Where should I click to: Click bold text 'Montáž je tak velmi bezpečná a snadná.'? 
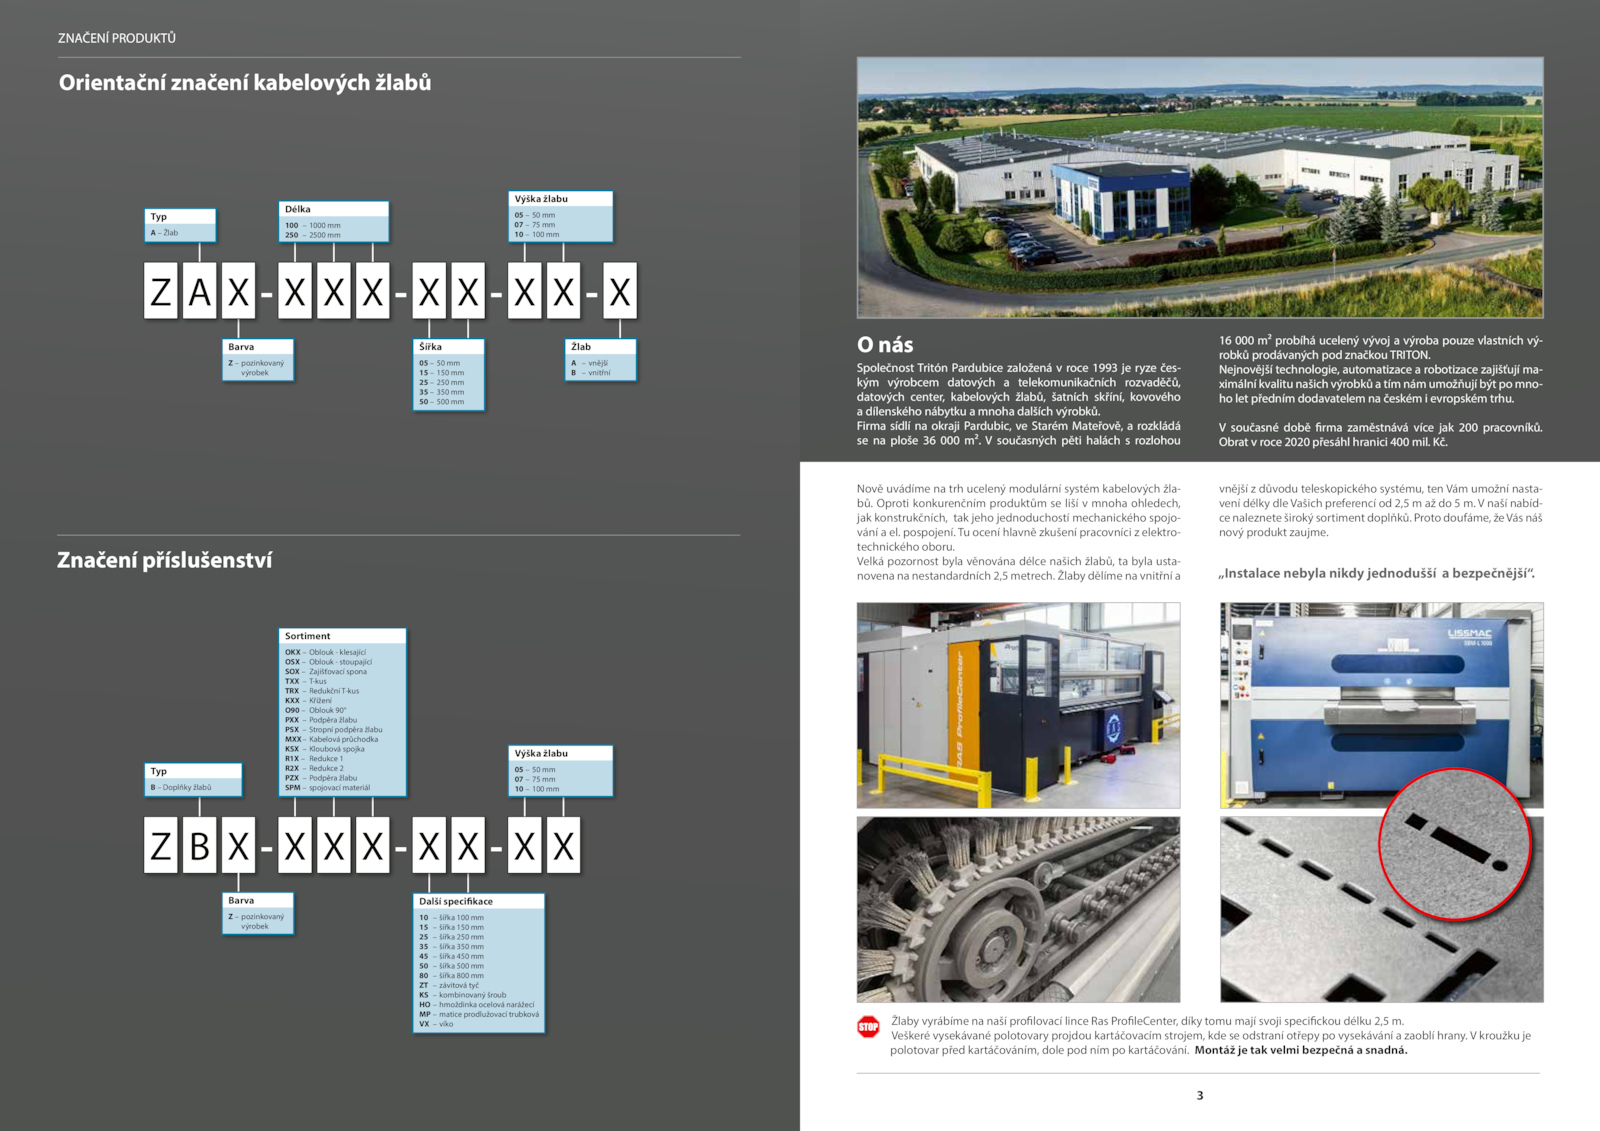(x=1301, y=1050)
